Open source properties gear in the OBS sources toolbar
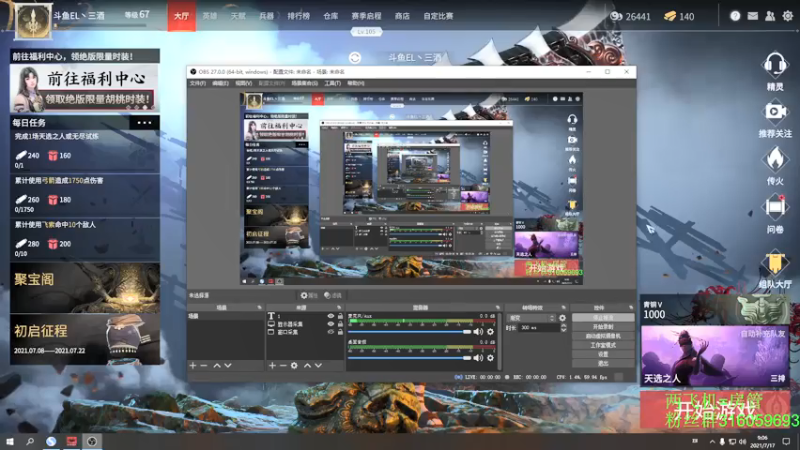This screenshot has height=450, width=800. point(294,365)
